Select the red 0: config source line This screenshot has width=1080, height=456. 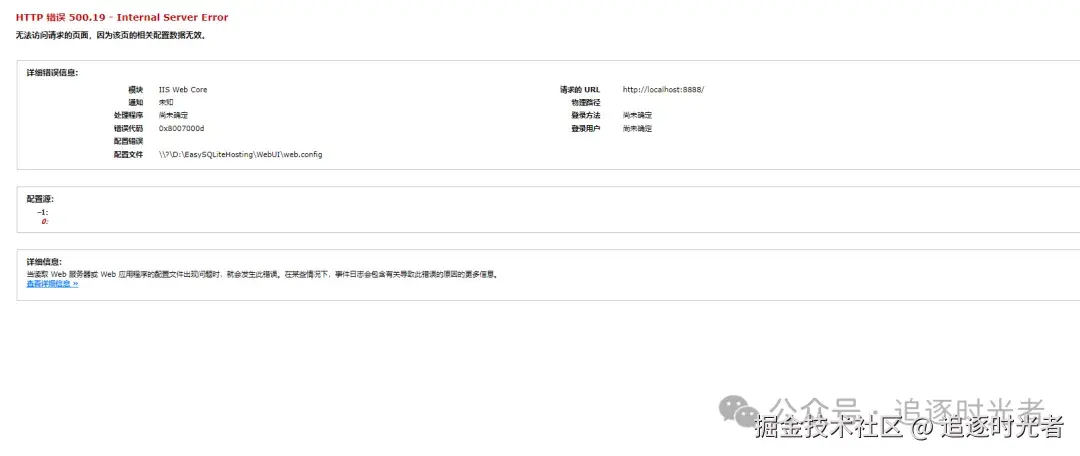click(45, 222)
